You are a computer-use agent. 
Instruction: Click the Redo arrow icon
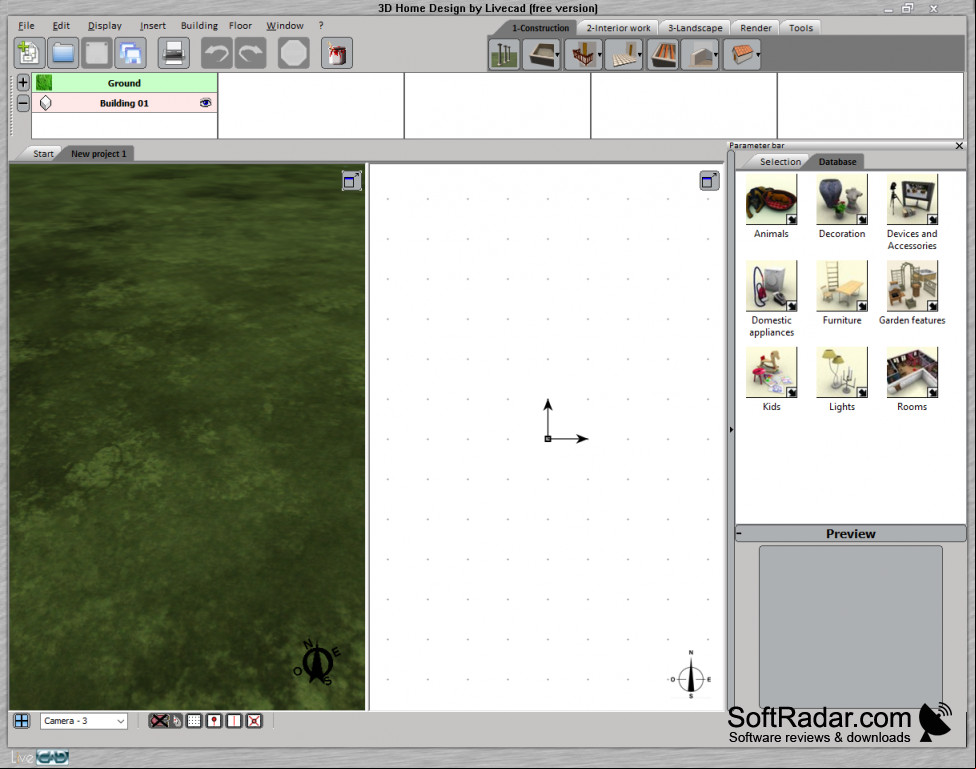(x=251, y=54)
